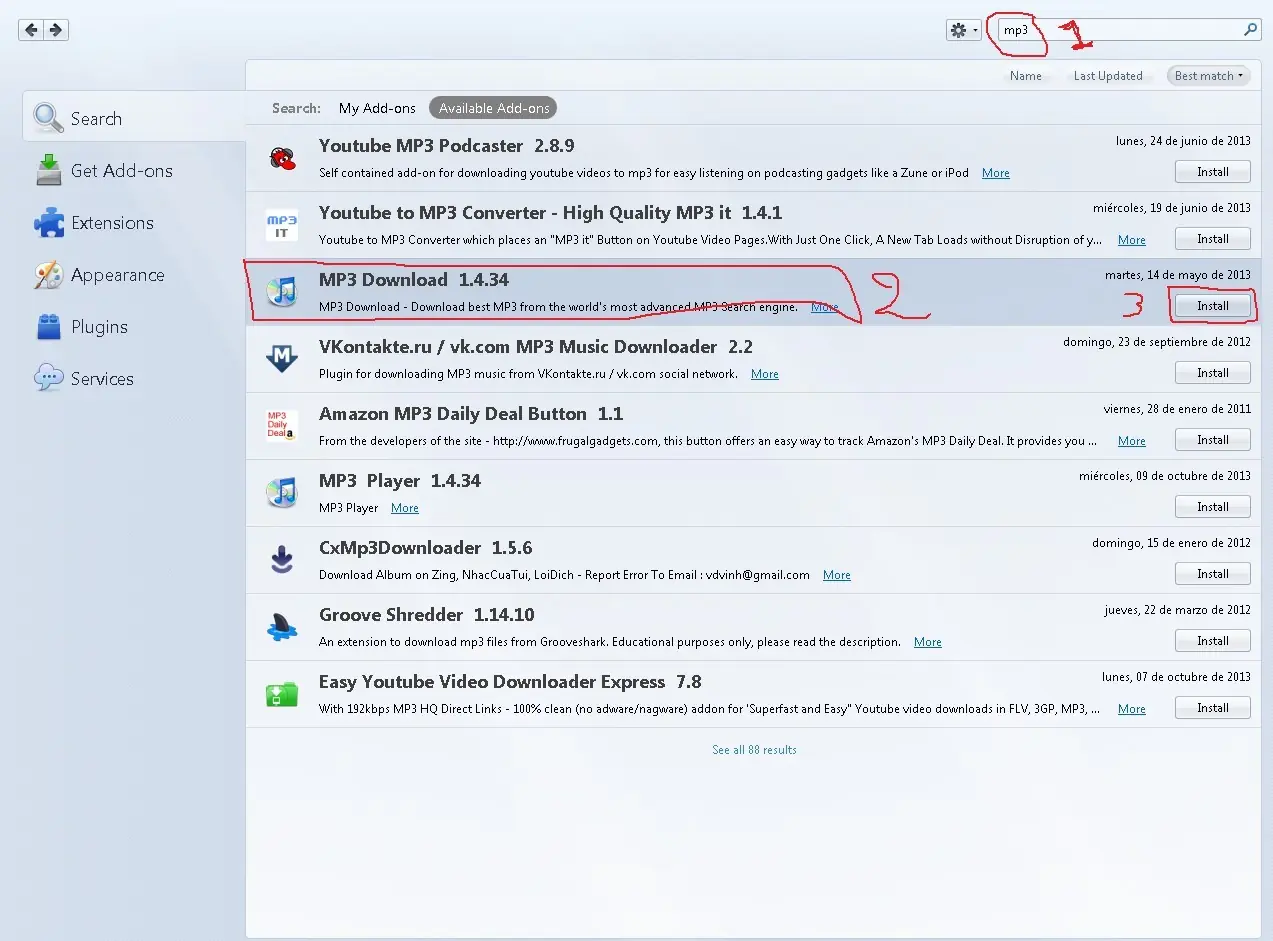Open the Extensions category
The width and height of the screenshot is (1273, 941).
pos(134,222)
